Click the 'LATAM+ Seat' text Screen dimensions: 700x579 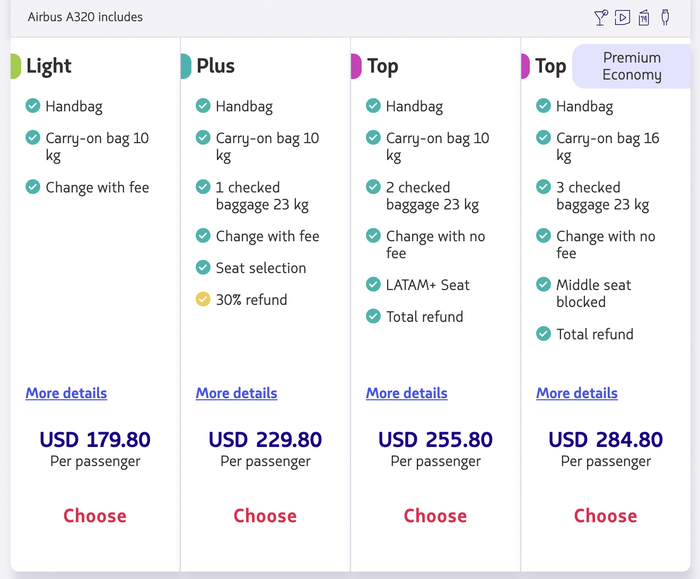coord(428,285)
